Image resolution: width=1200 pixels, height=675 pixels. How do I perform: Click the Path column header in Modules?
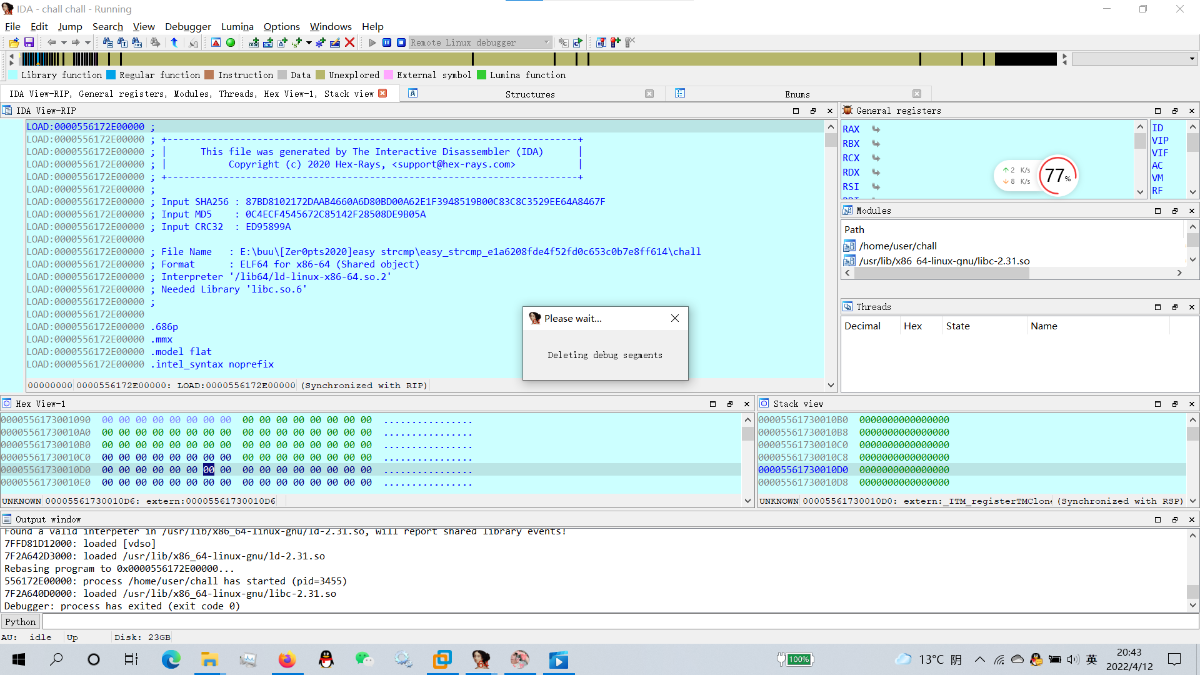[1013, 230]
